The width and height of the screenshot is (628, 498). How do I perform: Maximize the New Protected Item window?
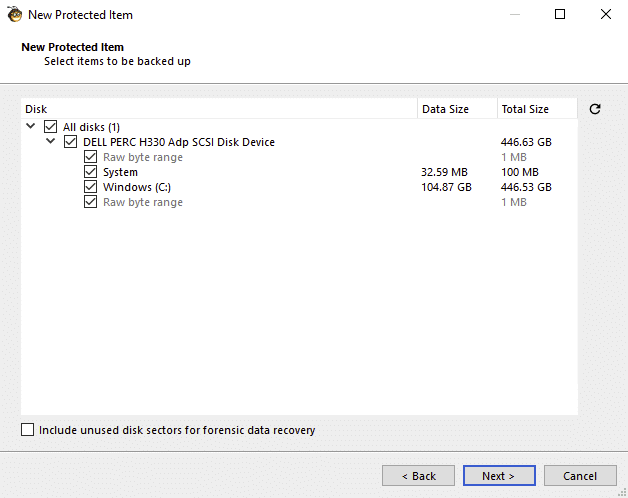560,14
